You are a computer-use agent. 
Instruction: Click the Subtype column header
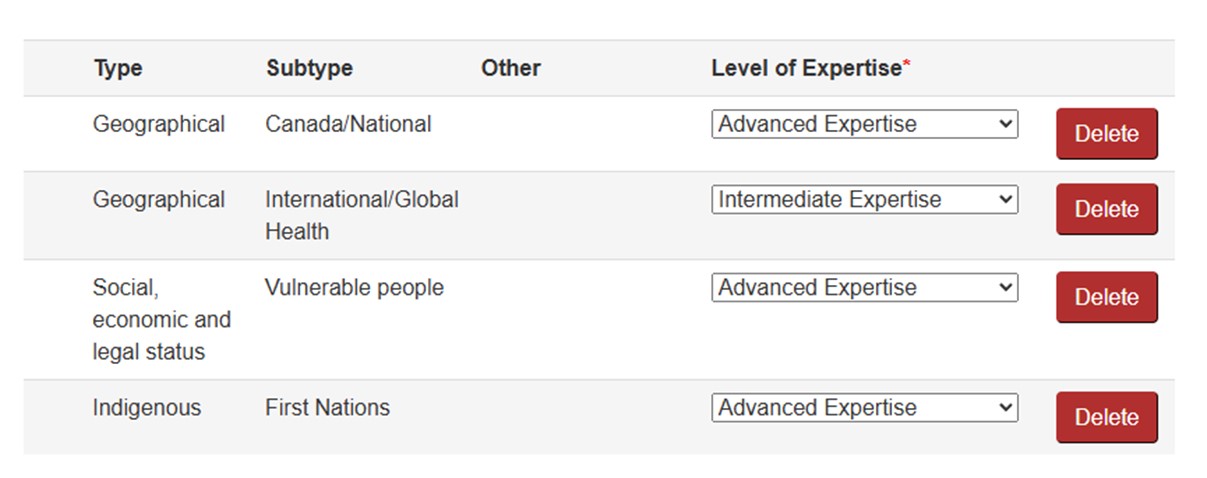pos(309,68)
